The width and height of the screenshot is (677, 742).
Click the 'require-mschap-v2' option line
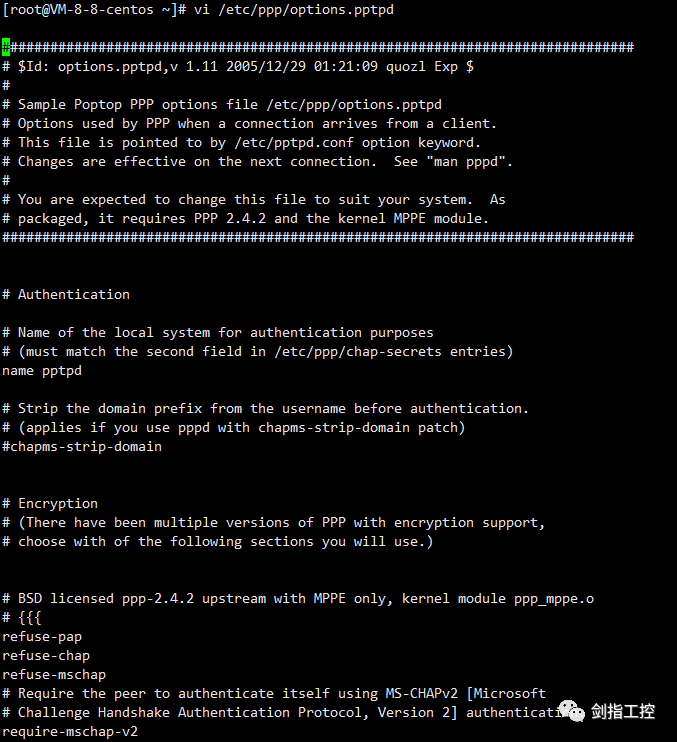point(70,732)
